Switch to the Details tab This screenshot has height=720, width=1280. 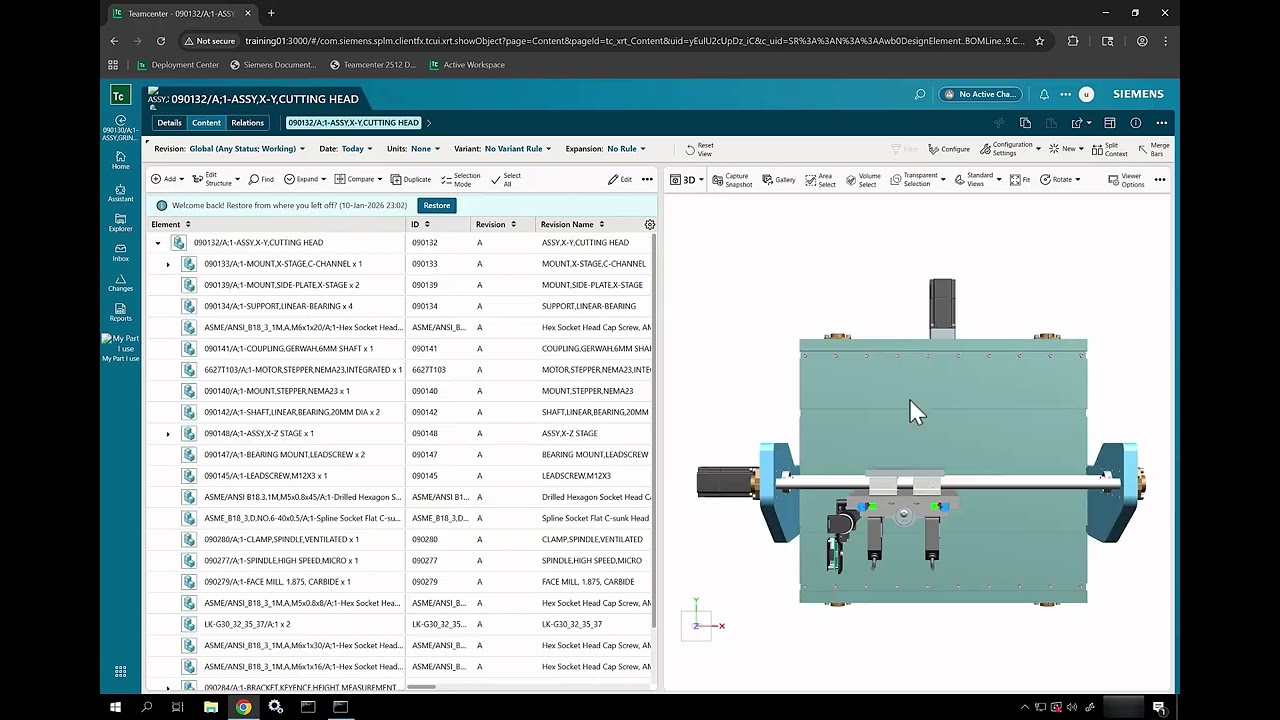pyautogui.click(x=170, y=123)
